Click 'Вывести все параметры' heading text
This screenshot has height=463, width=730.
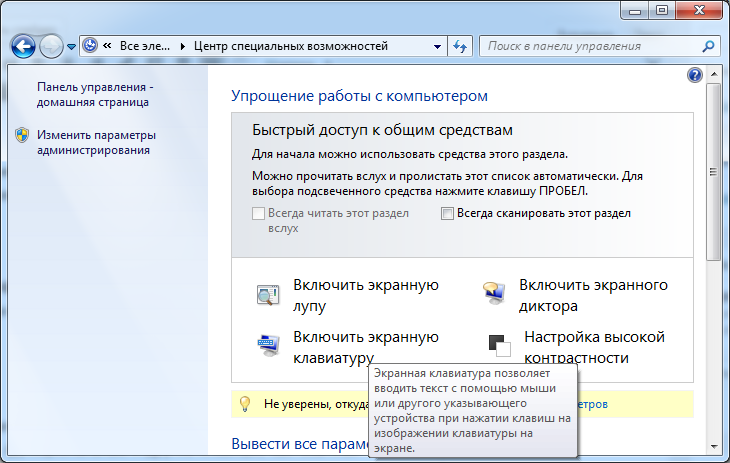click(300, 443)
